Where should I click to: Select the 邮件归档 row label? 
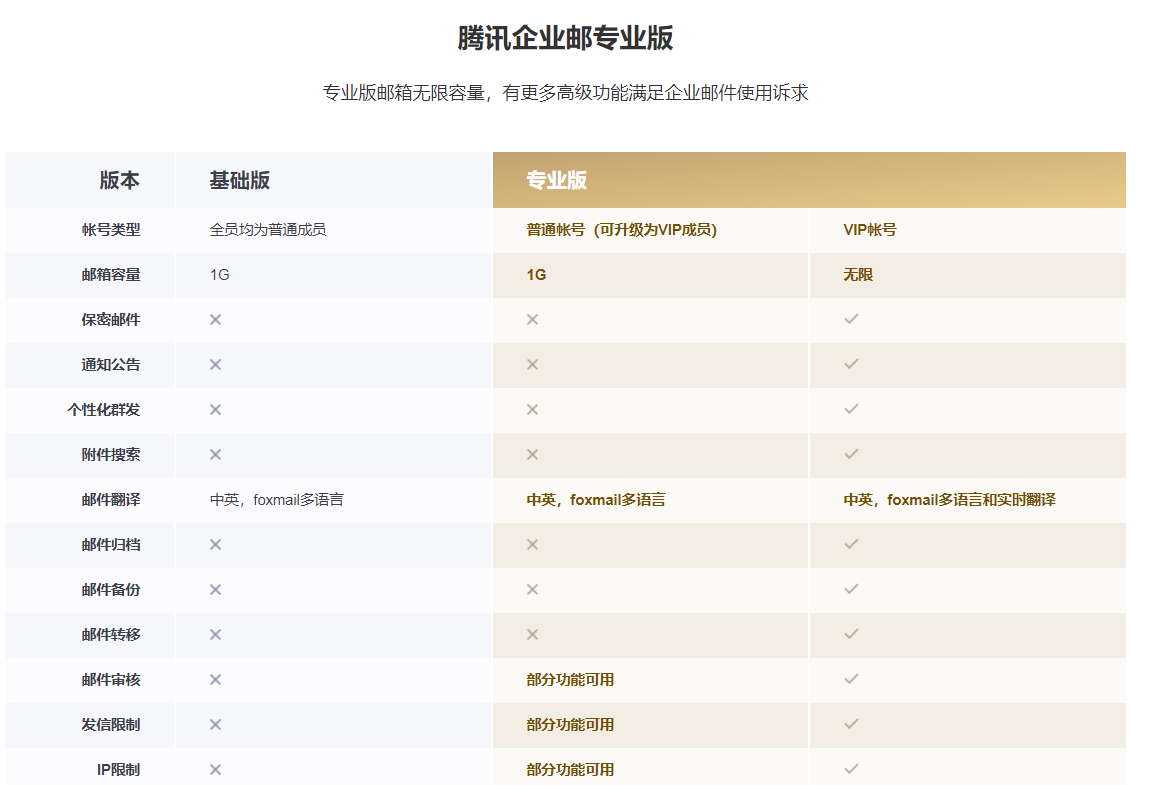(x=111, y=545)
